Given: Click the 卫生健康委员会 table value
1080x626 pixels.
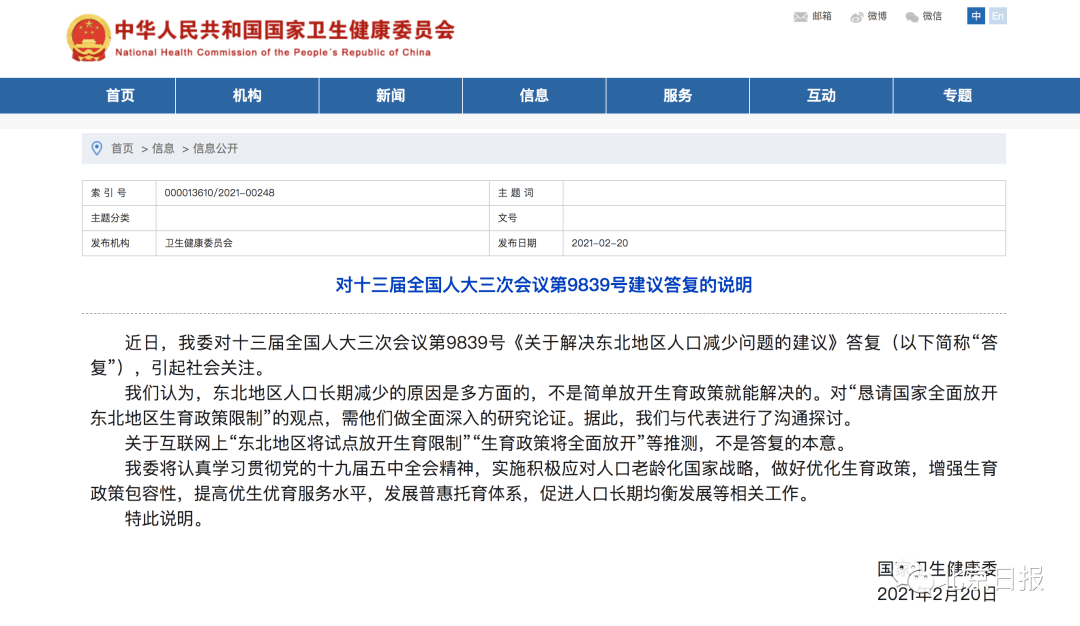Looking at the screenshot, I should point(198,243).
